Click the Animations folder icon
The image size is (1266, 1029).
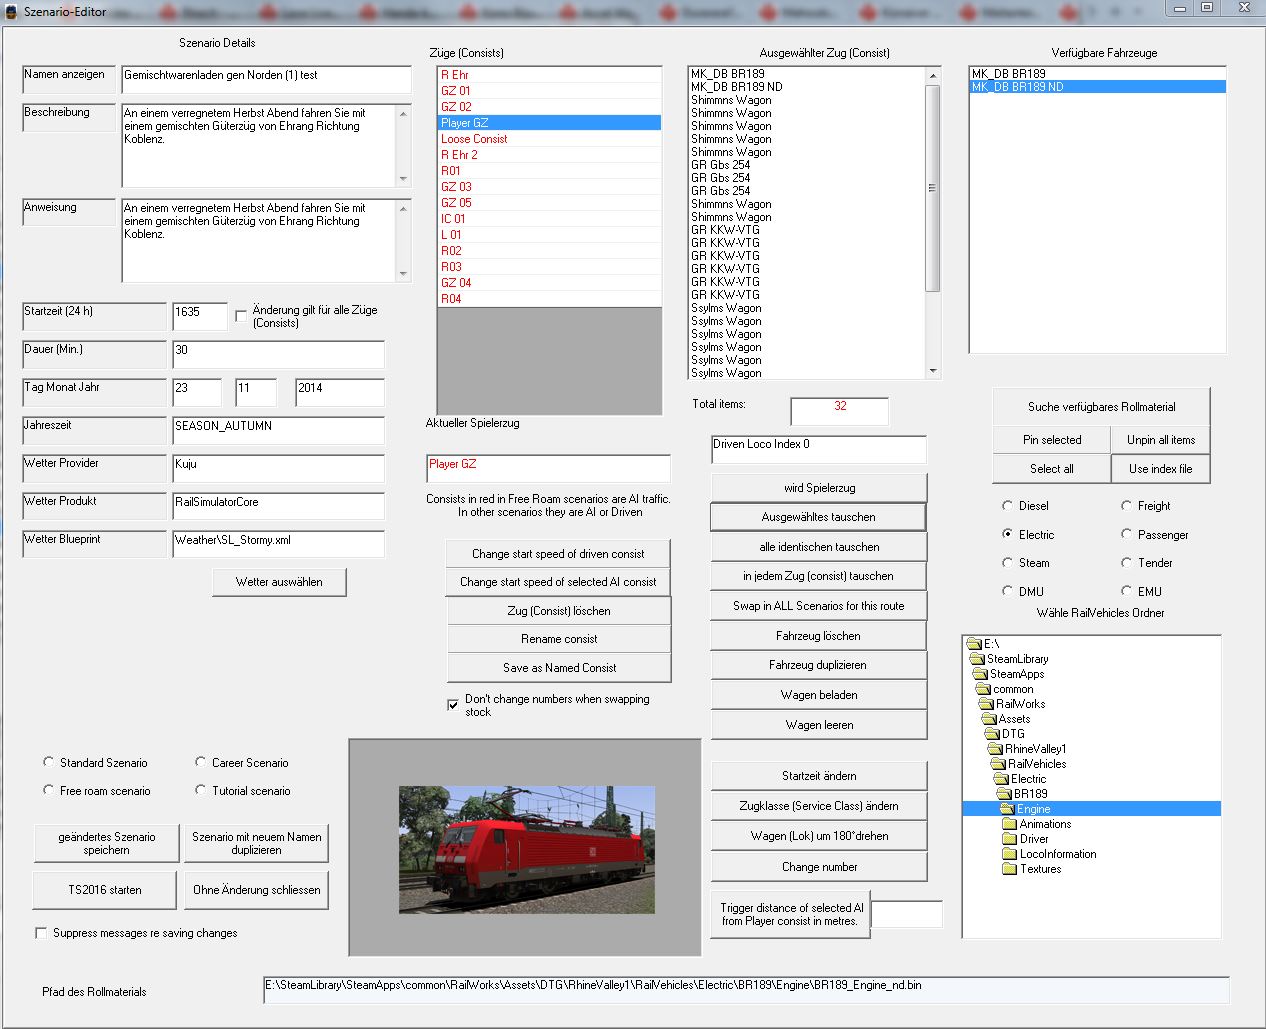tap(1010, 824)
